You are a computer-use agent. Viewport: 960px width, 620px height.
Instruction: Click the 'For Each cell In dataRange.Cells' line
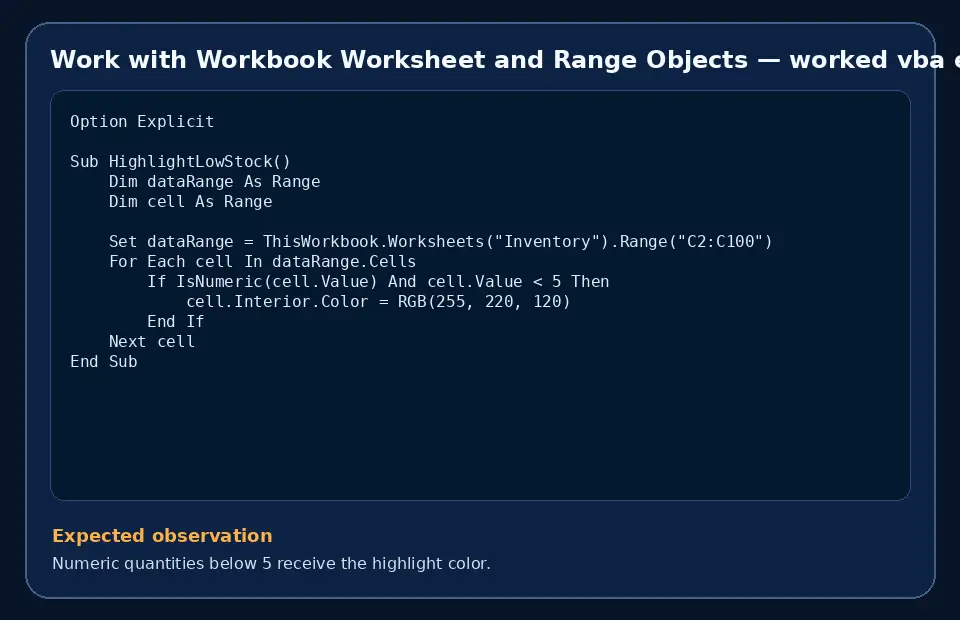(x=263, y=262)
